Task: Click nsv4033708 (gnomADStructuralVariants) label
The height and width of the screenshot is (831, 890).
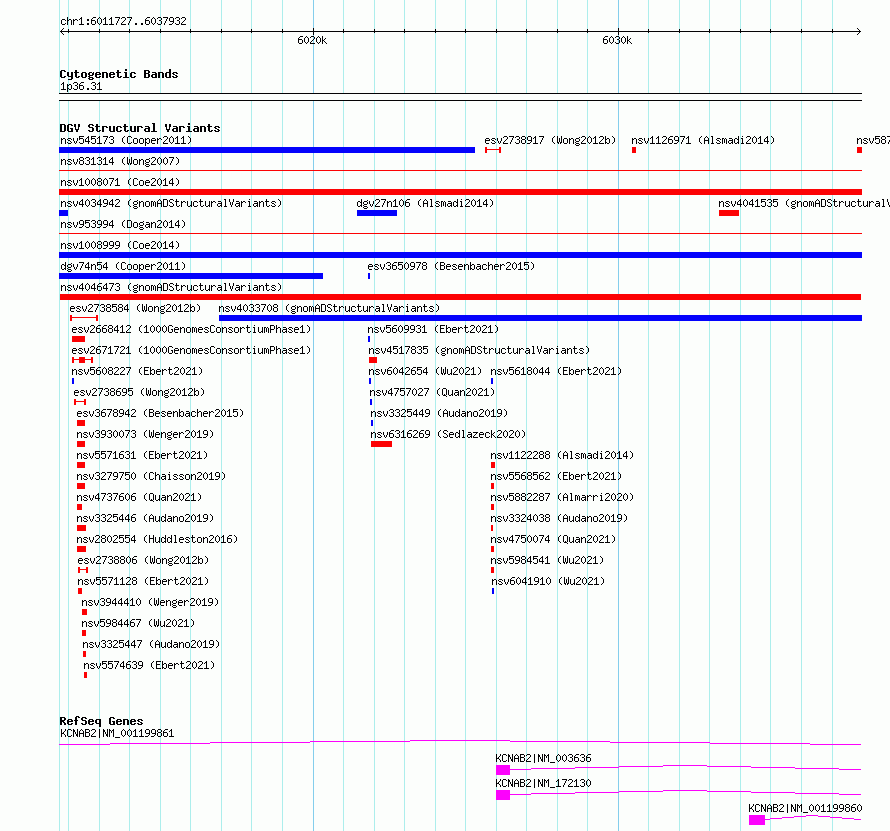Action: click(329, 308)
